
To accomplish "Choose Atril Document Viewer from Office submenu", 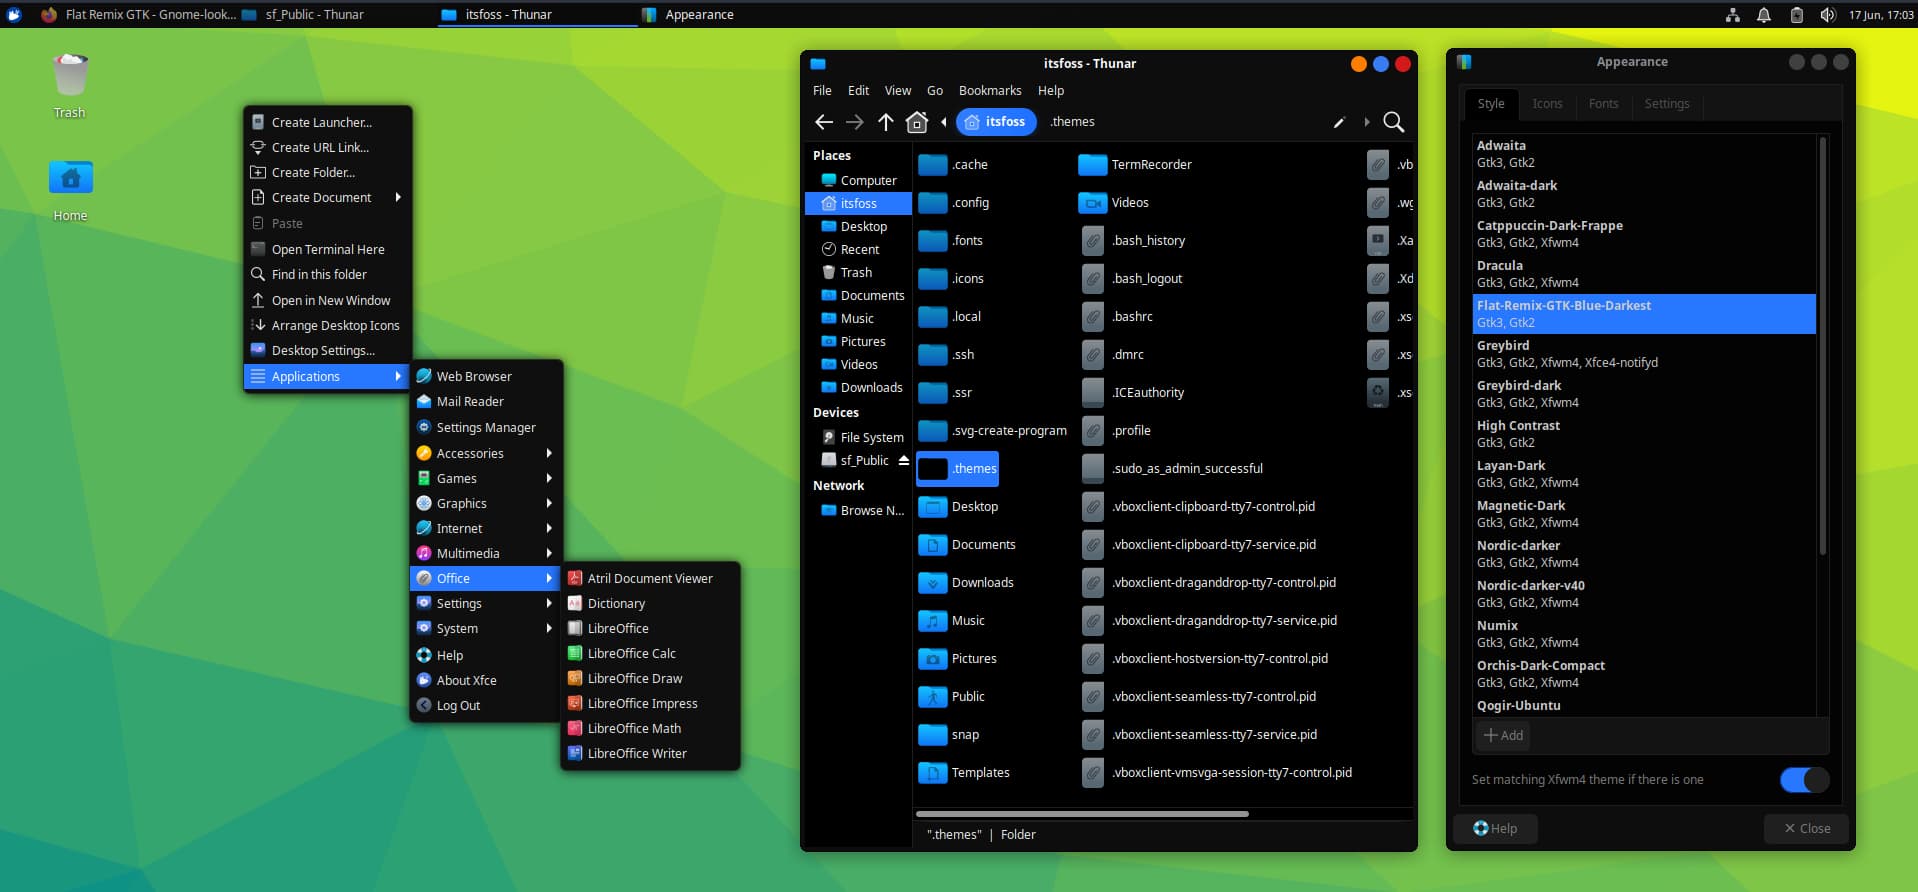I will 649,579.
